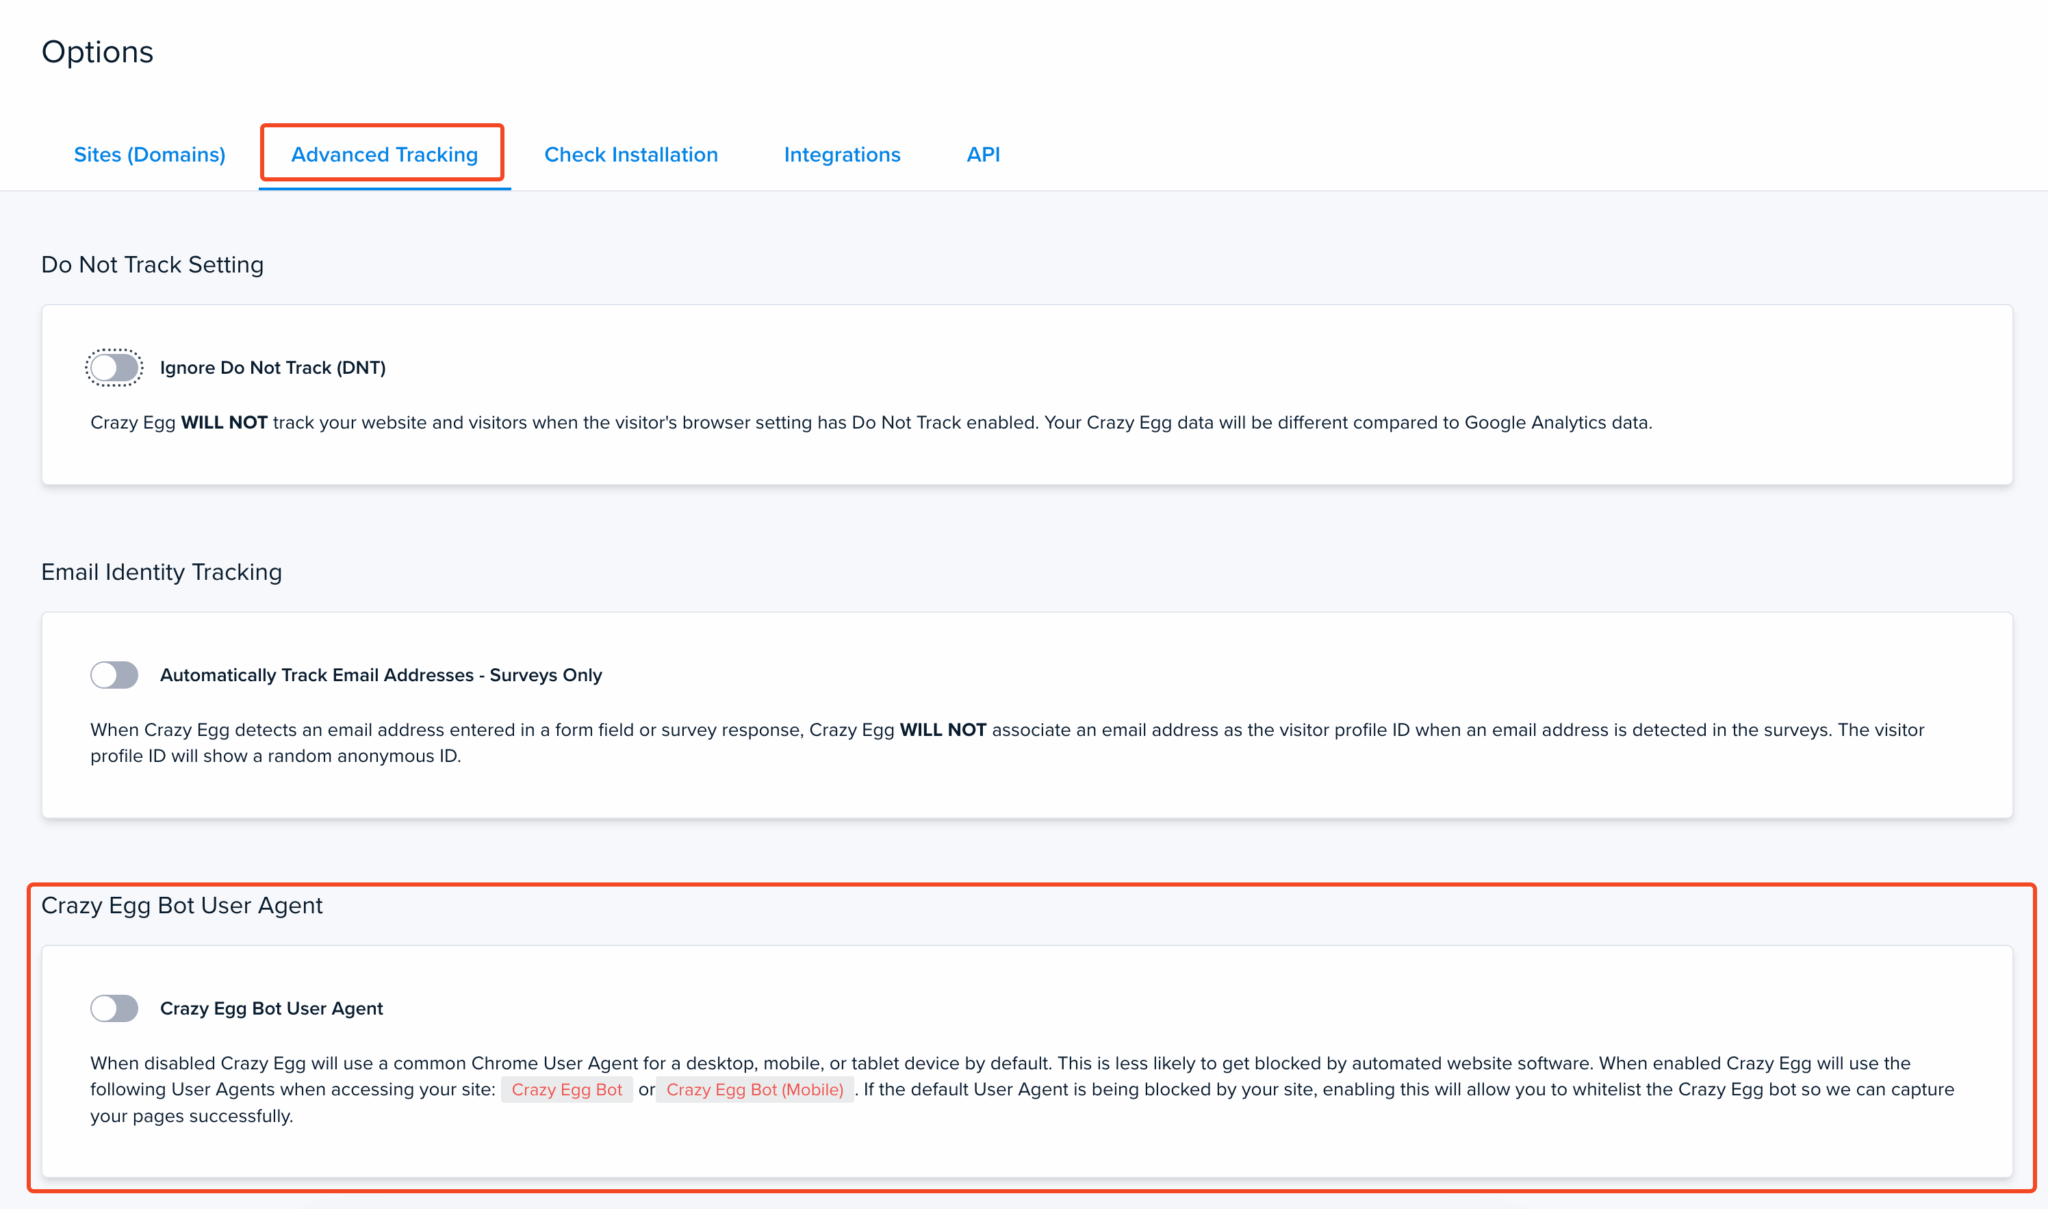Click the Crazy Egg Bot (Mobile) chip
The height and width of the screenshot is (1209, 2048).
(755, 1089)
